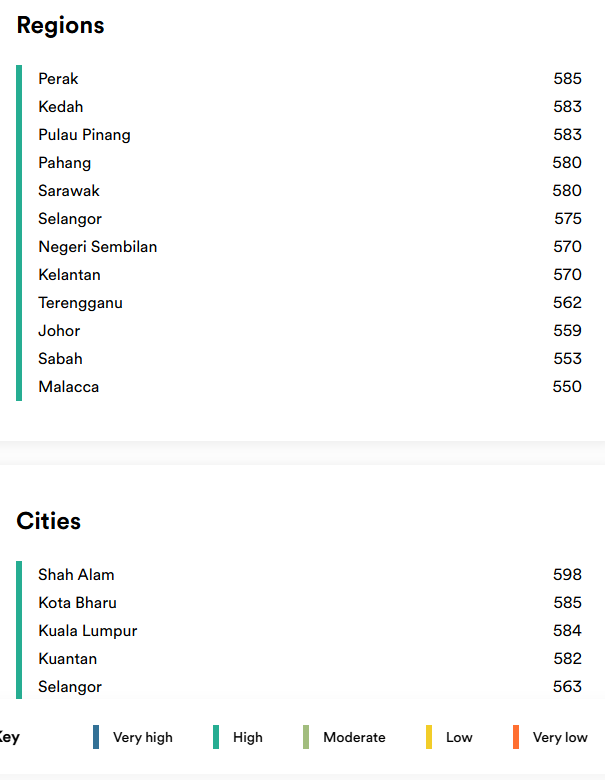
Task: Click the Moderate green color swatch
Action: pyautogui.click(x=306, y=737)
